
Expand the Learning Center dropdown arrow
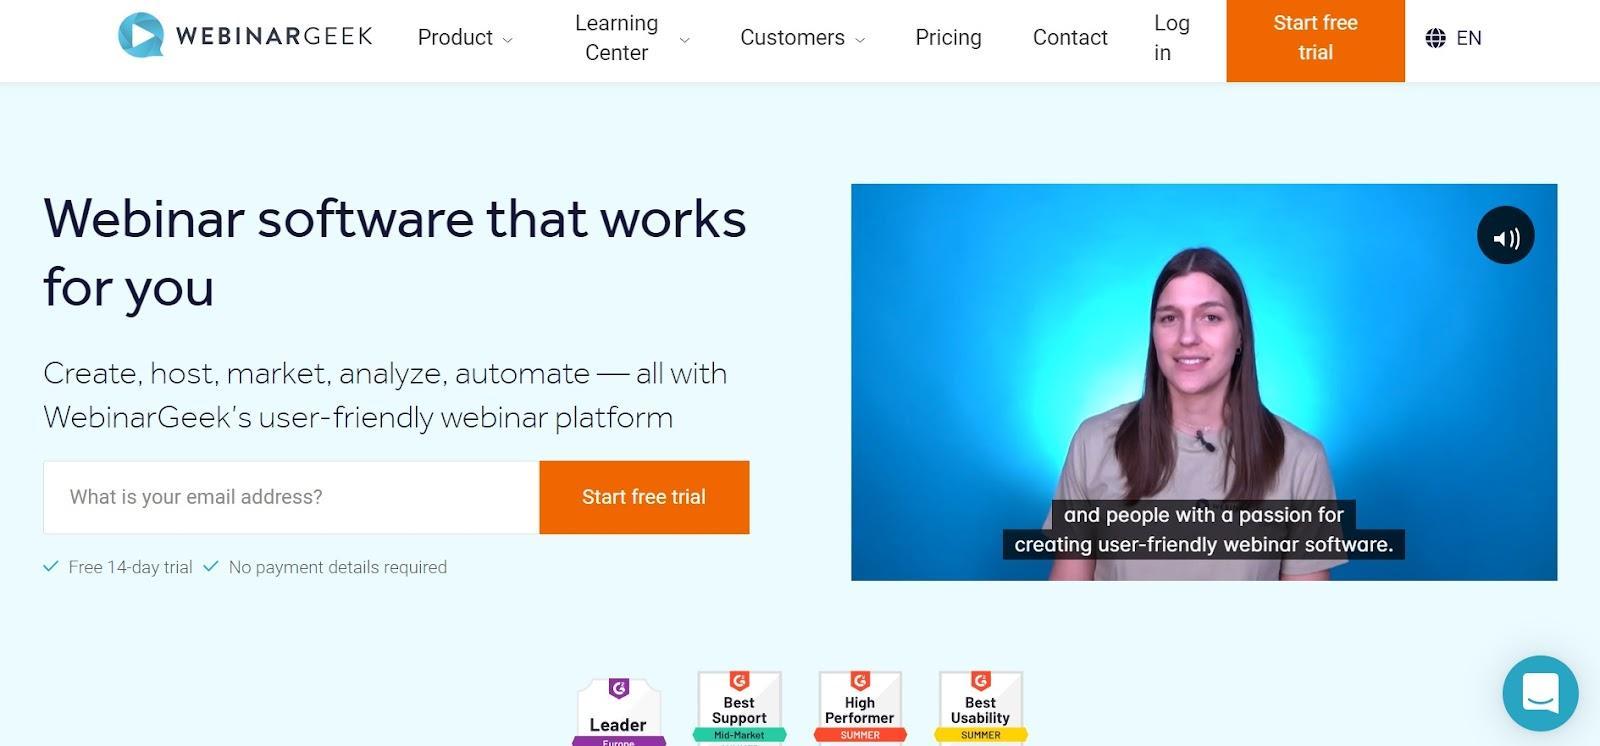click(684, 40)
